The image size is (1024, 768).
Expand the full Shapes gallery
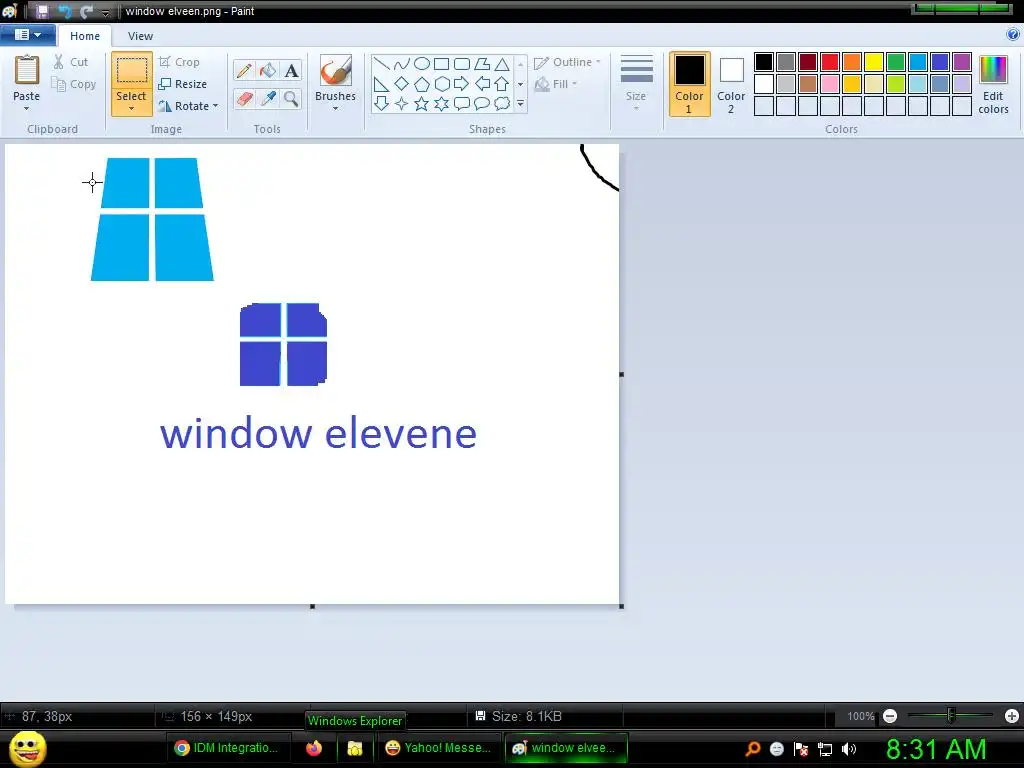point(520,103)
